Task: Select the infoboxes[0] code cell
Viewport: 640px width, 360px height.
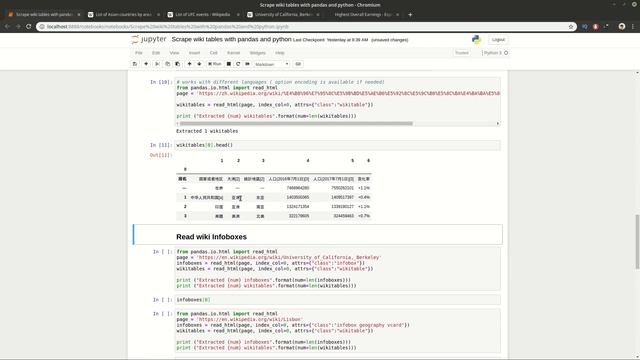Action: click(337, 300)
